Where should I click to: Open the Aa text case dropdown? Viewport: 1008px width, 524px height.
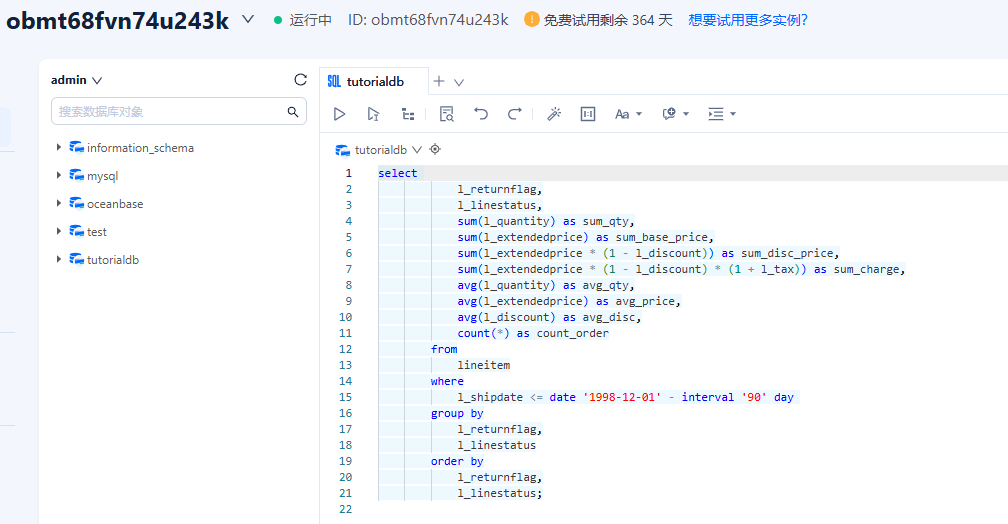[628, 114]
